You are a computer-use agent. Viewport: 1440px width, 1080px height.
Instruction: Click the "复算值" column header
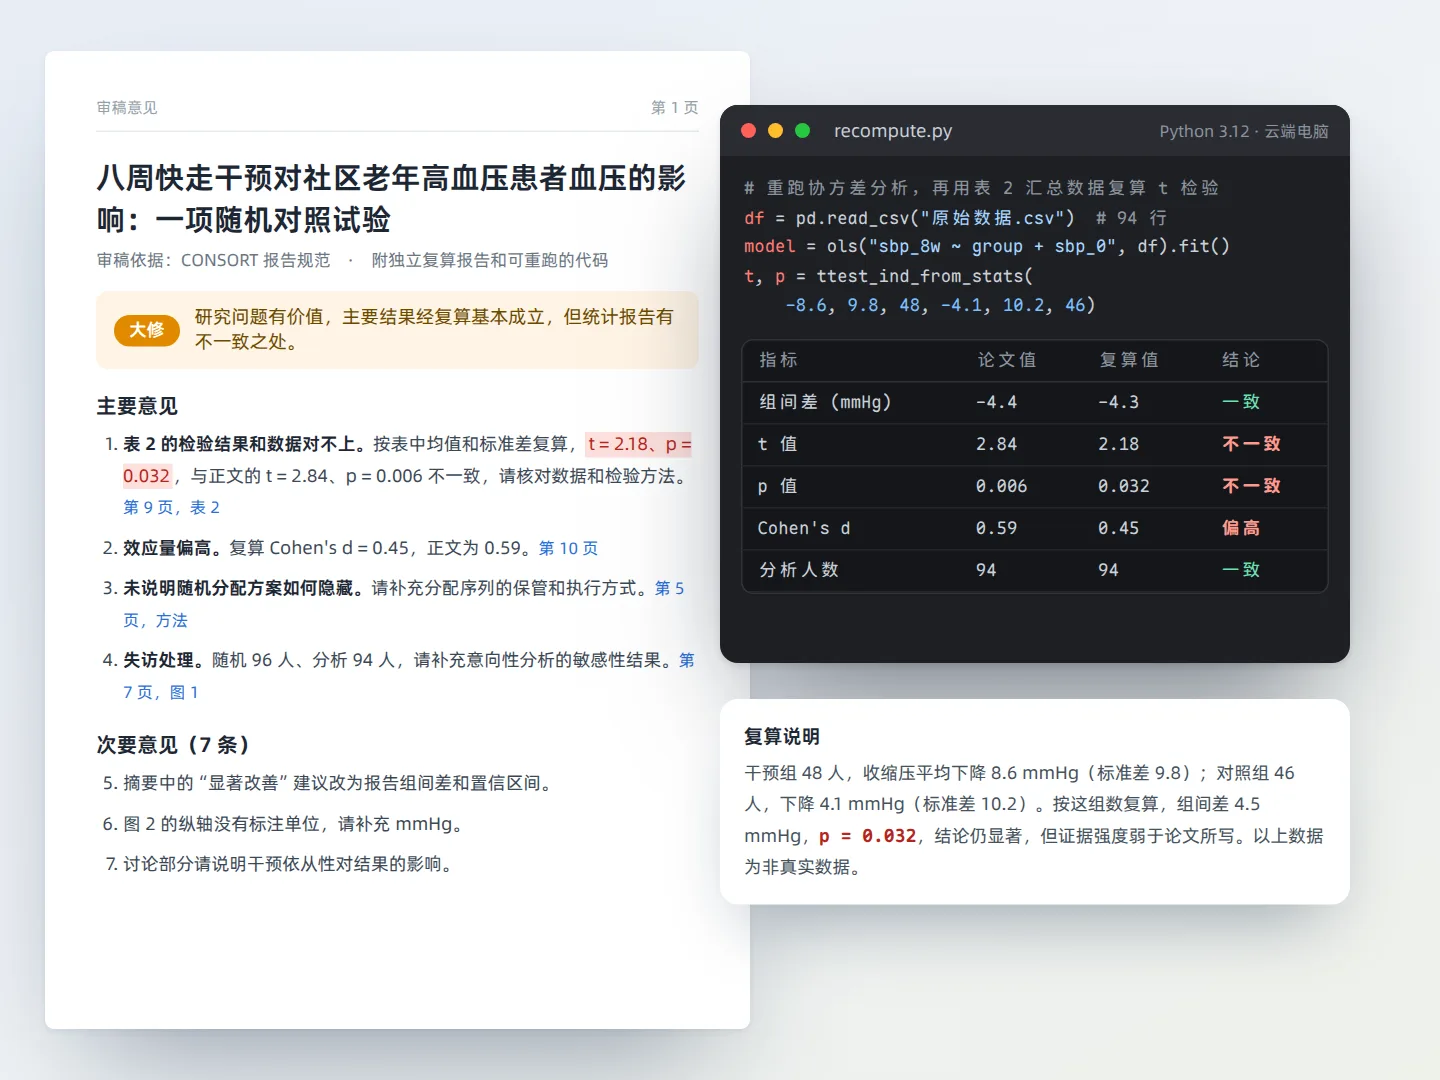pos(1128,360)
